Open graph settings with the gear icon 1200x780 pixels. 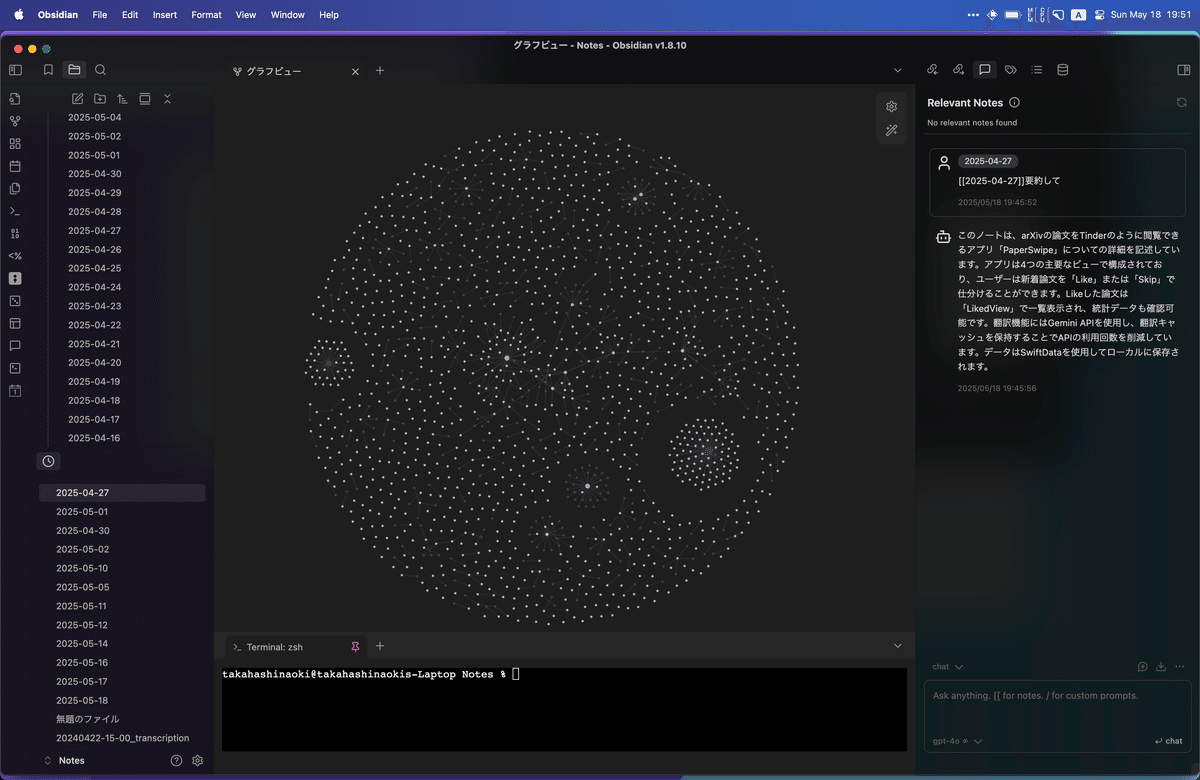pyautogui.click(x=891, y=105)
